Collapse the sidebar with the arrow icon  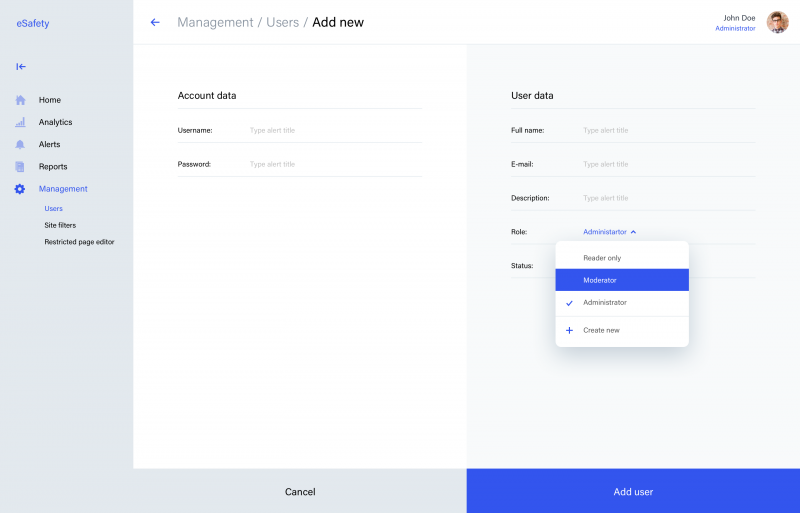20,67
